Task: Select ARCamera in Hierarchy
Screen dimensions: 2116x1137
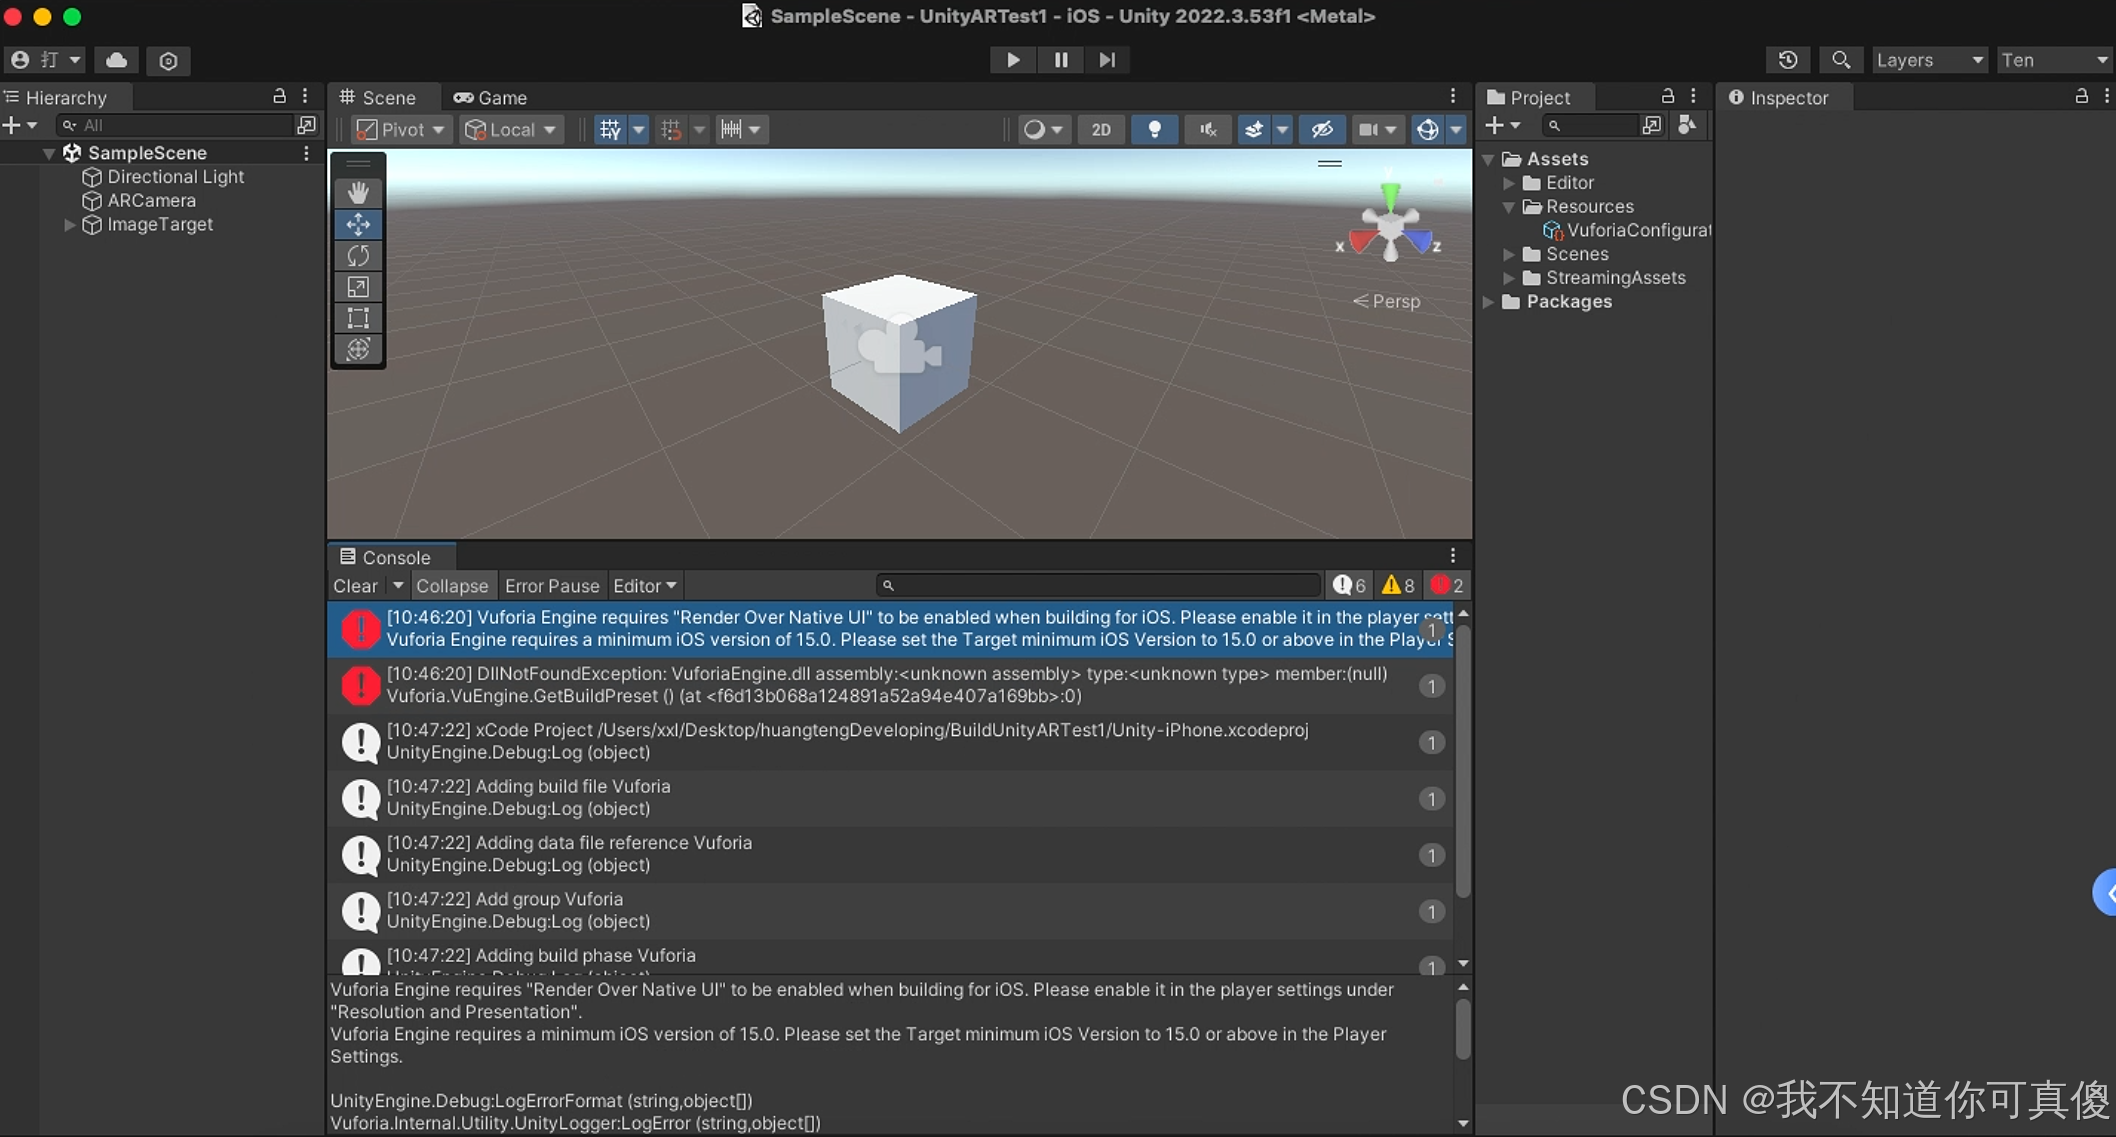Action: click(x=151, y=201)
